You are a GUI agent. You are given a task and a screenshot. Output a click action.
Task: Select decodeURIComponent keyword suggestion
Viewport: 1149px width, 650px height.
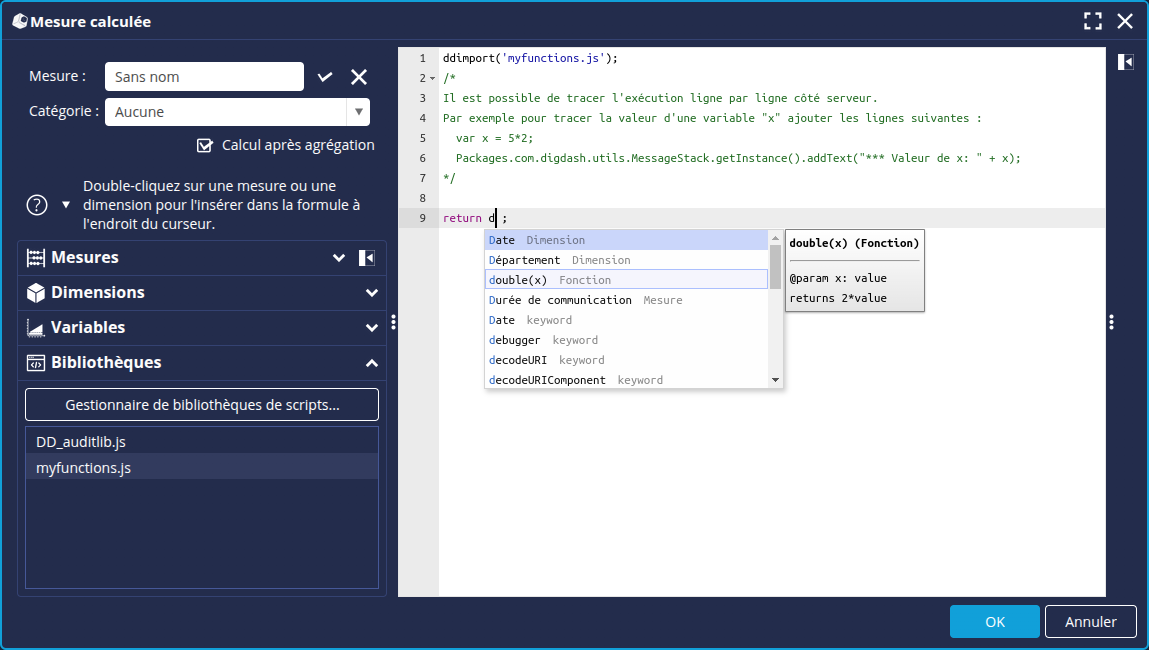tap(627, 380)
